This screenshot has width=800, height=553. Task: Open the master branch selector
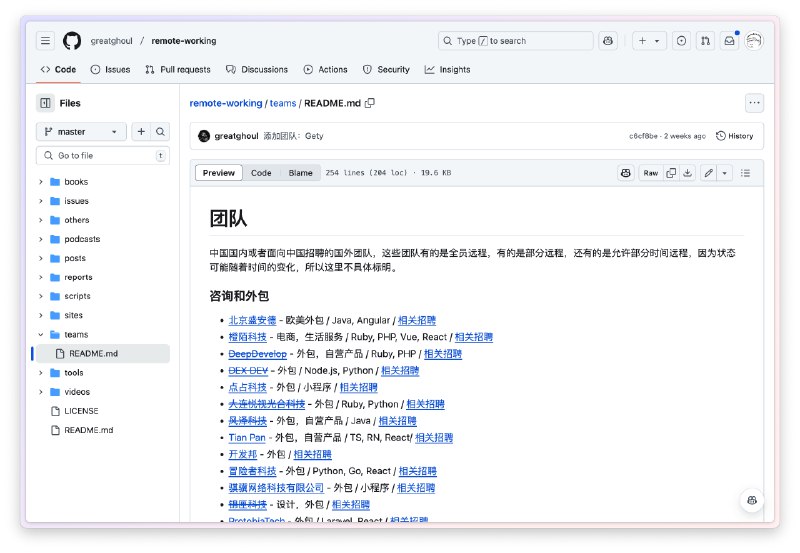81,132
